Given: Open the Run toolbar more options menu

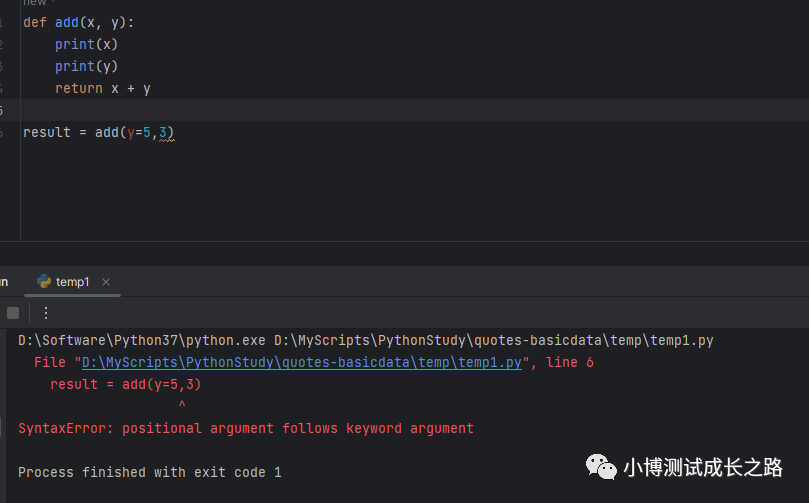Looking at the screenshot, I should [45, 313].
